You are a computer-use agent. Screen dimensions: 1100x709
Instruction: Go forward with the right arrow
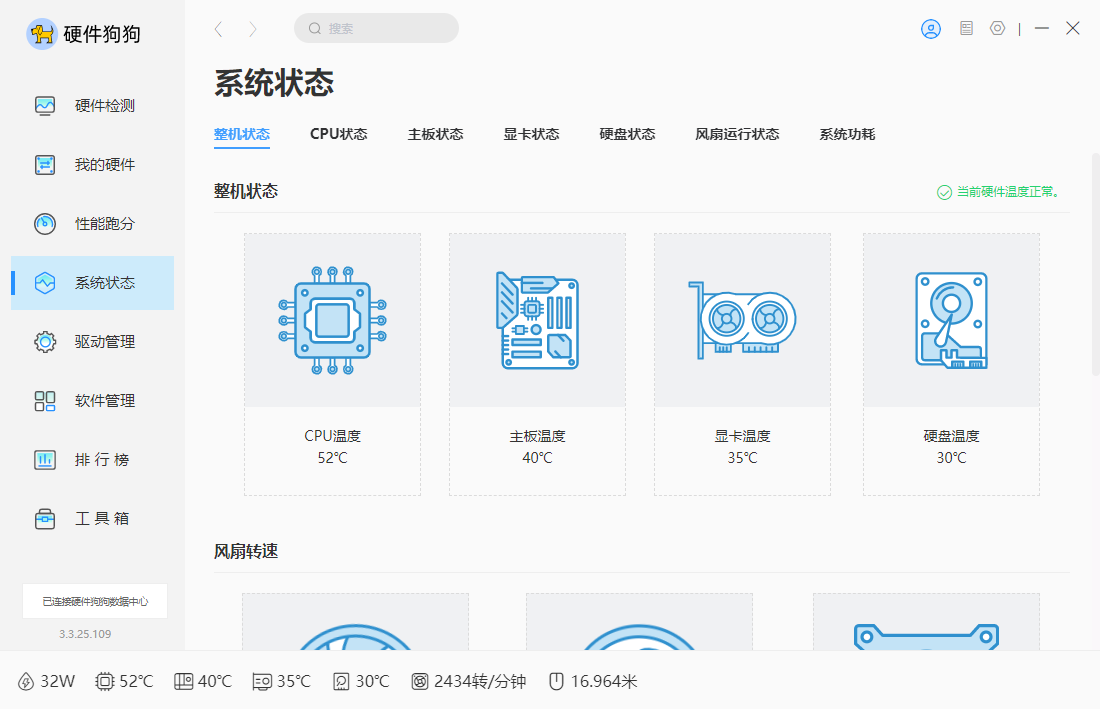(x=253, y=29)
